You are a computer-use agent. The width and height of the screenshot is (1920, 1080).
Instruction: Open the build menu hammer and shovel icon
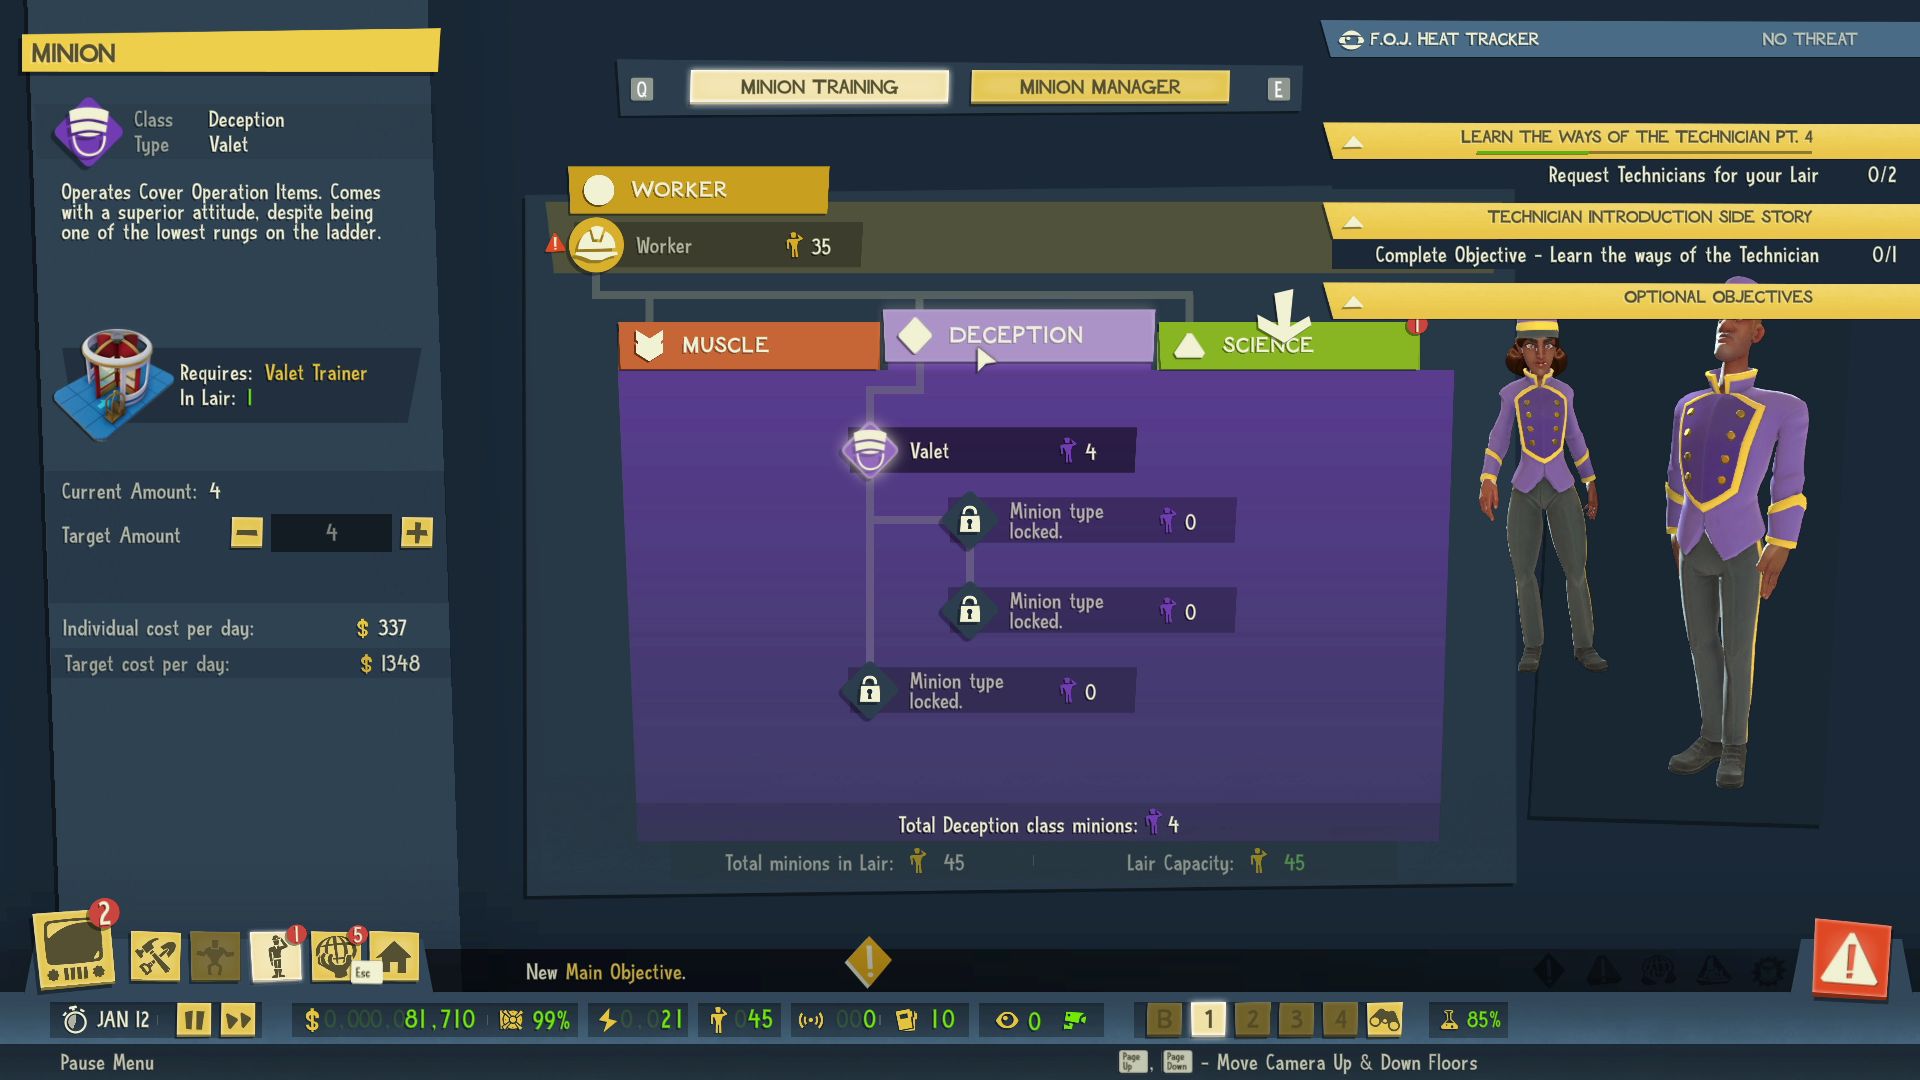point(155,957)
